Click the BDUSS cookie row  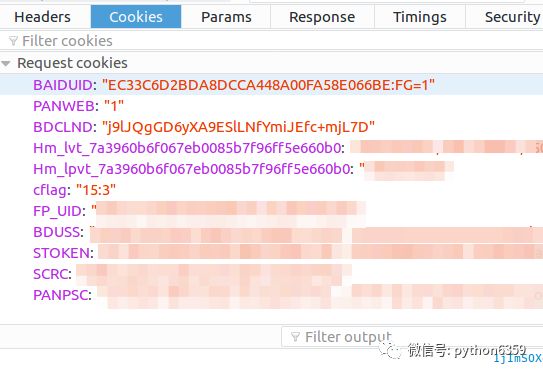272,232
